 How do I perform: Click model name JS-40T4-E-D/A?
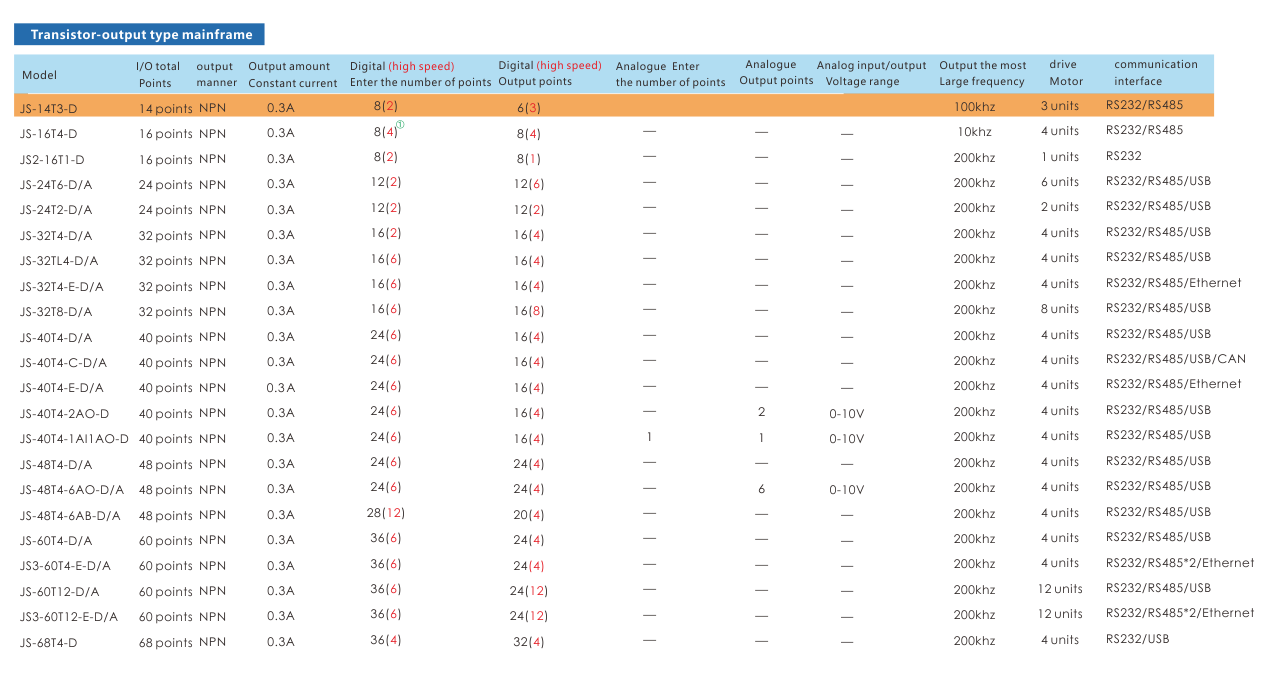62,388
